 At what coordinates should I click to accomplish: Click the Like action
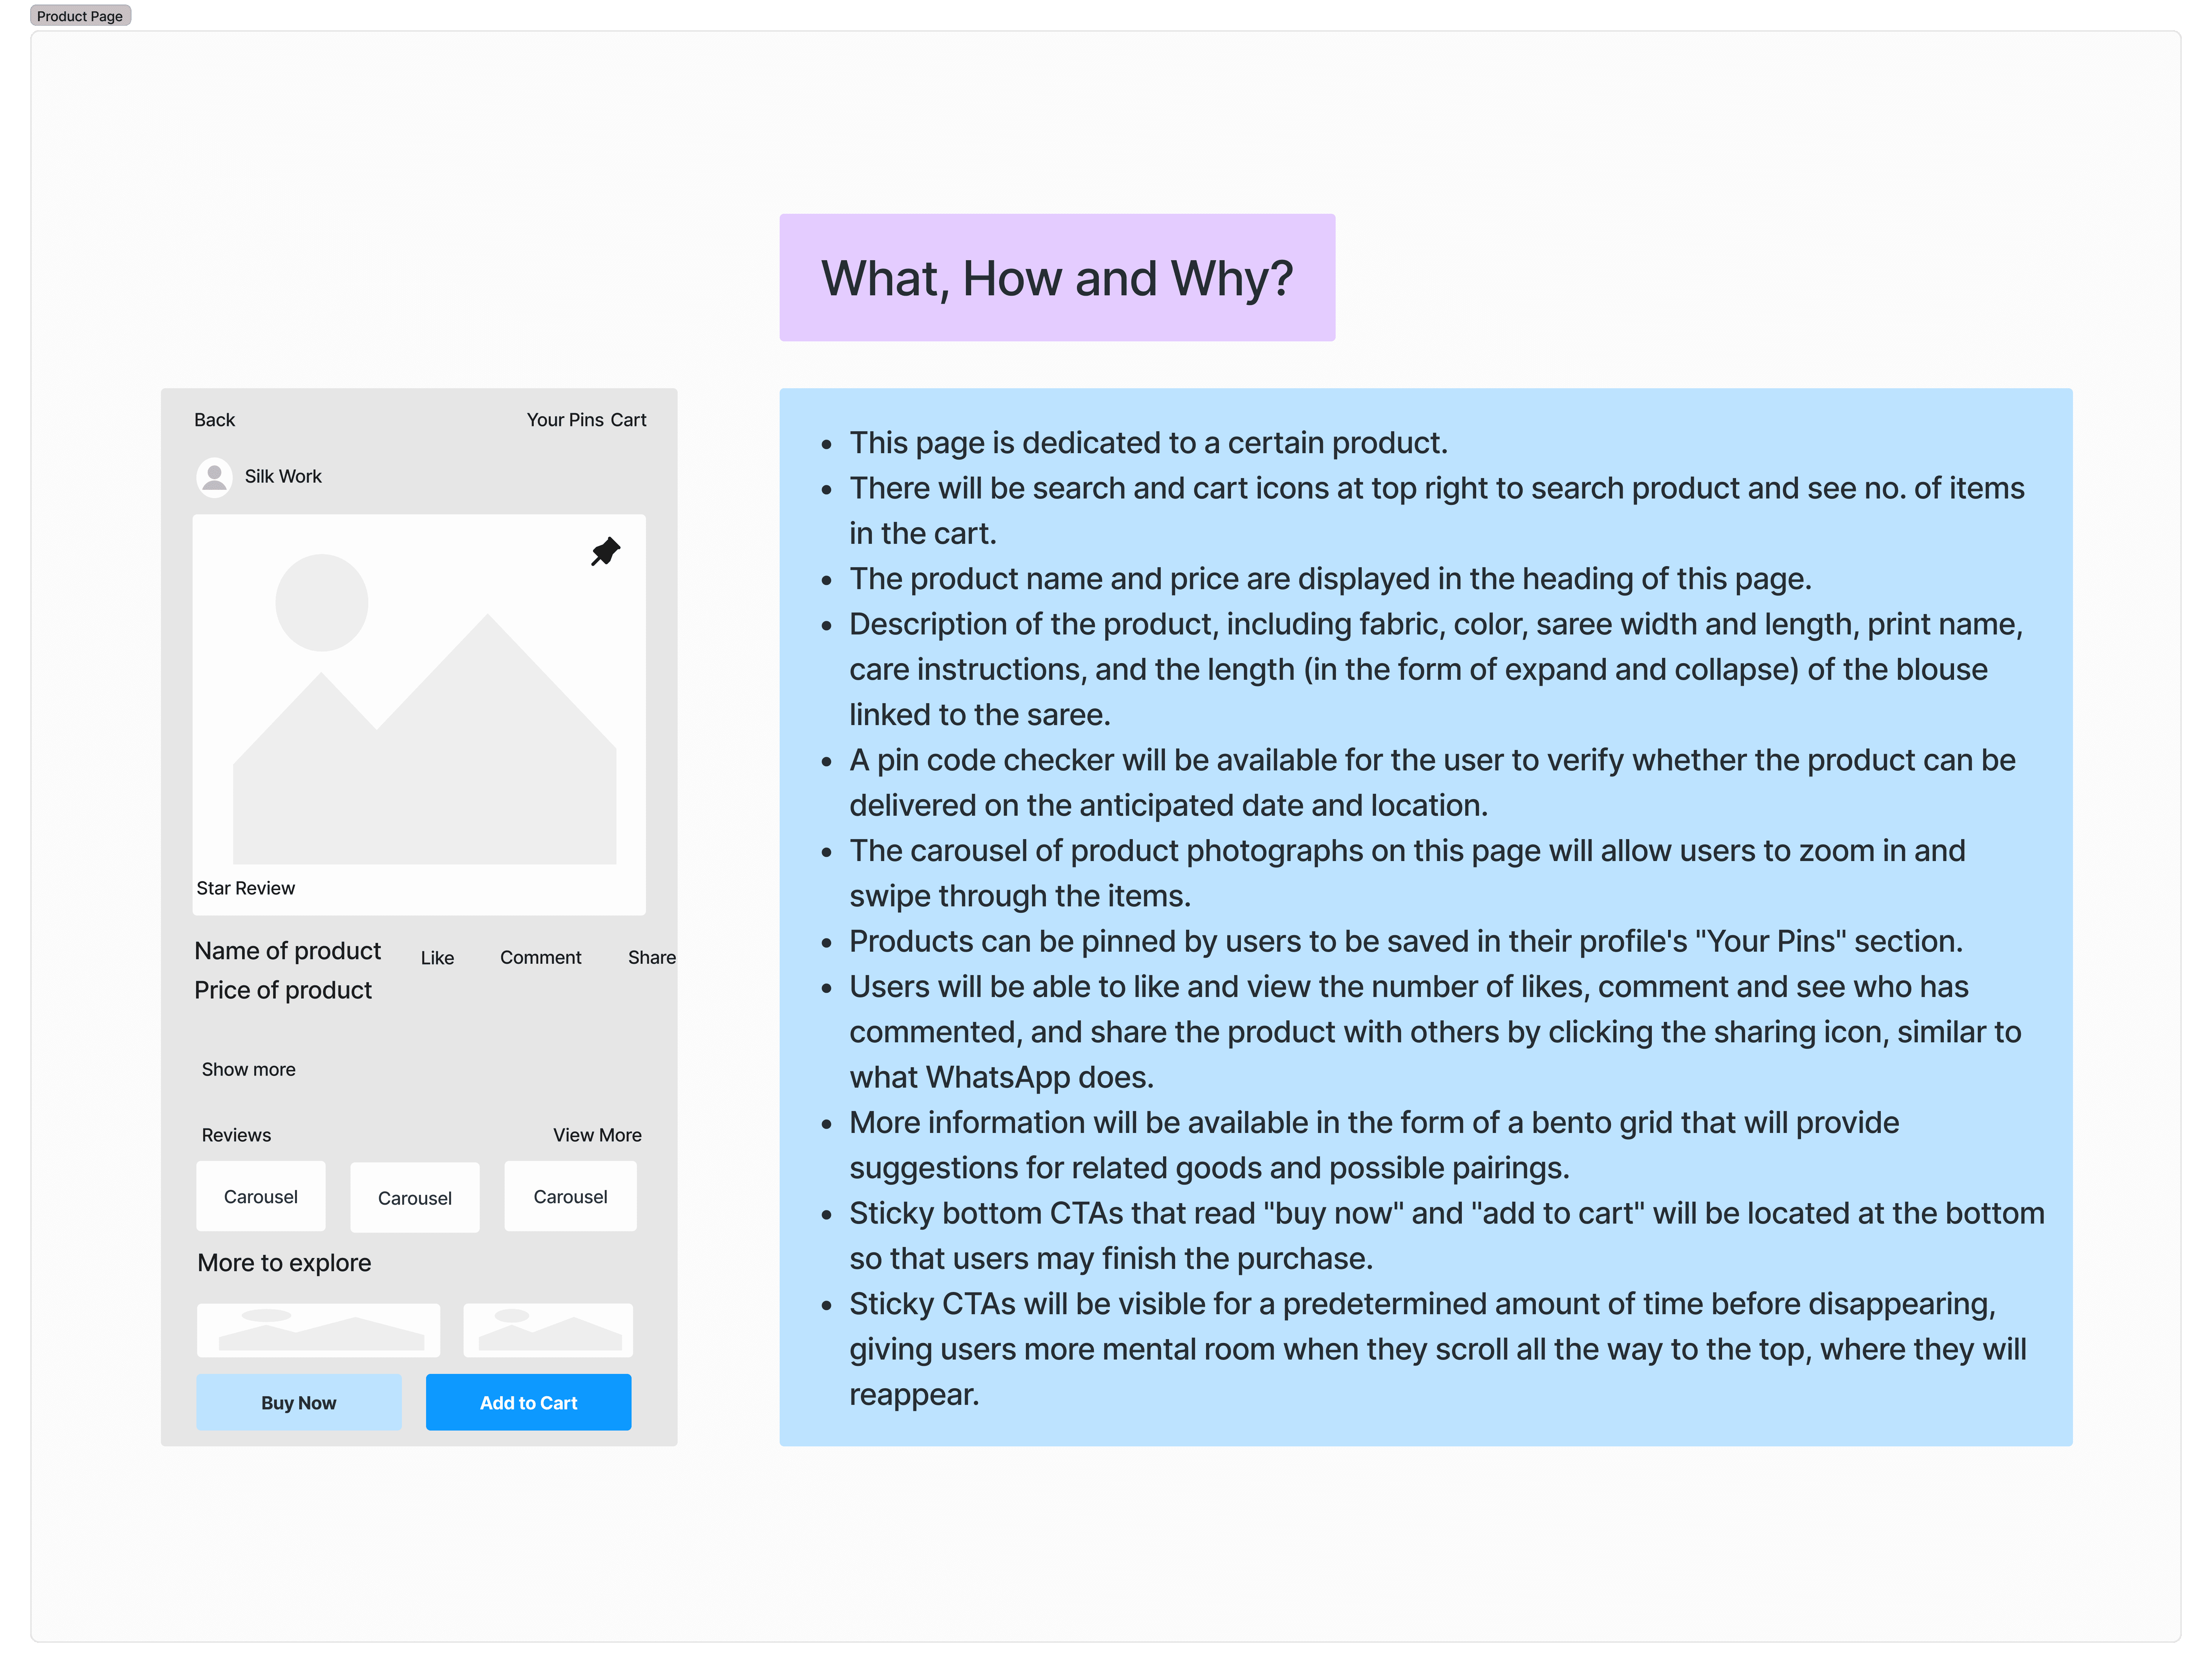[x=437, y=958]
